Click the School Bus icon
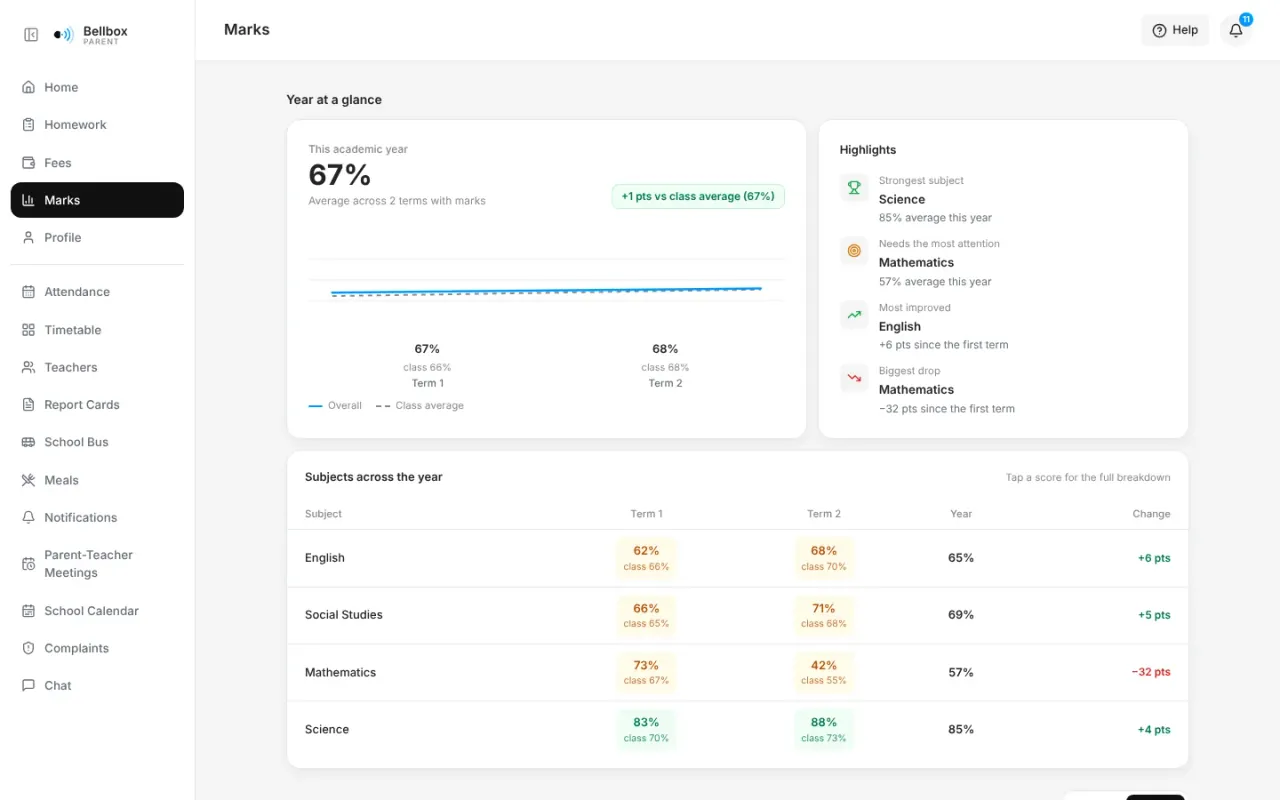The image size is (1280, 800). tap(28, 442)
